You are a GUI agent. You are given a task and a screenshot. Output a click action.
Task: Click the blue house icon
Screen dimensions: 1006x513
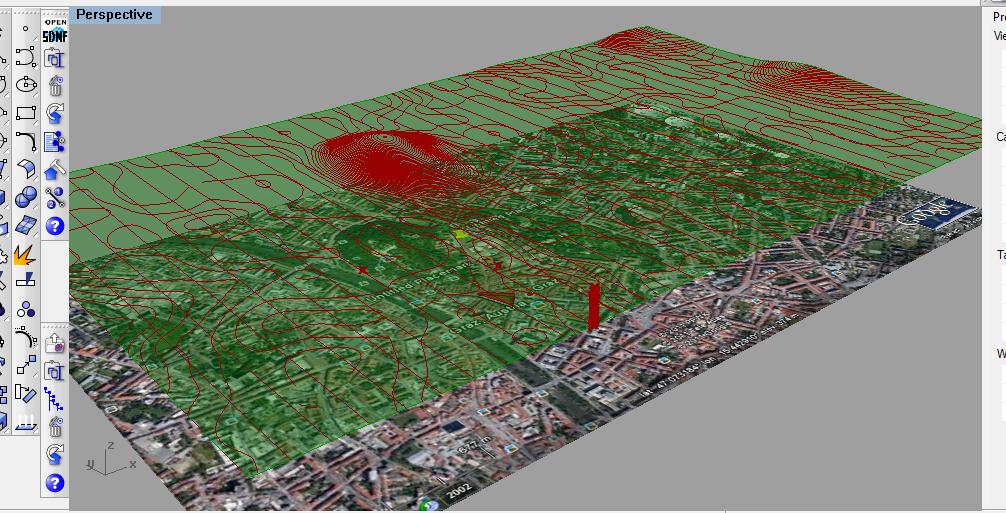pyautogui.click(x=54, y=169)
